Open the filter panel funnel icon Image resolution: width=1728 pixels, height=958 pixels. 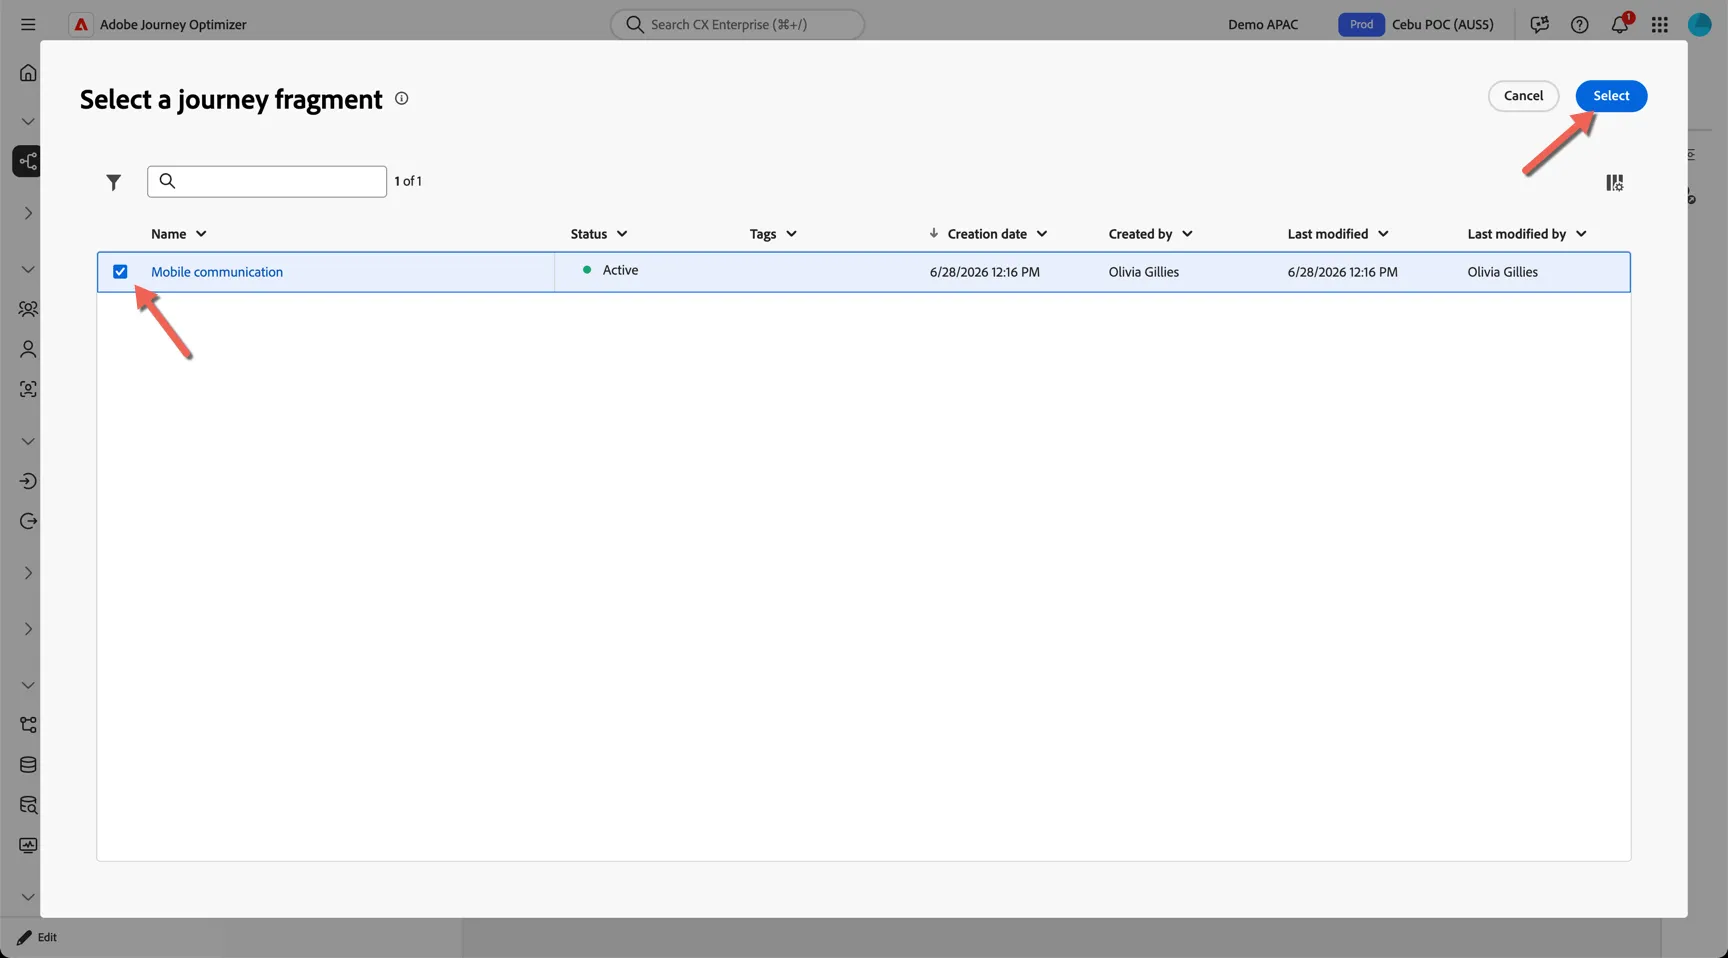[114, 182]
